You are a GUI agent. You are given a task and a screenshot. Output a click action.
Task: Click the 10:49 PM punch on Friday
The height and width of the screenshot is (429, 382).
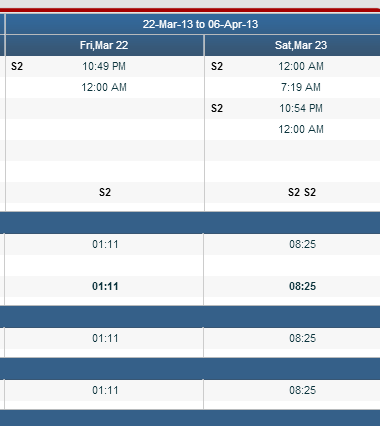click(x=104, y=66)
